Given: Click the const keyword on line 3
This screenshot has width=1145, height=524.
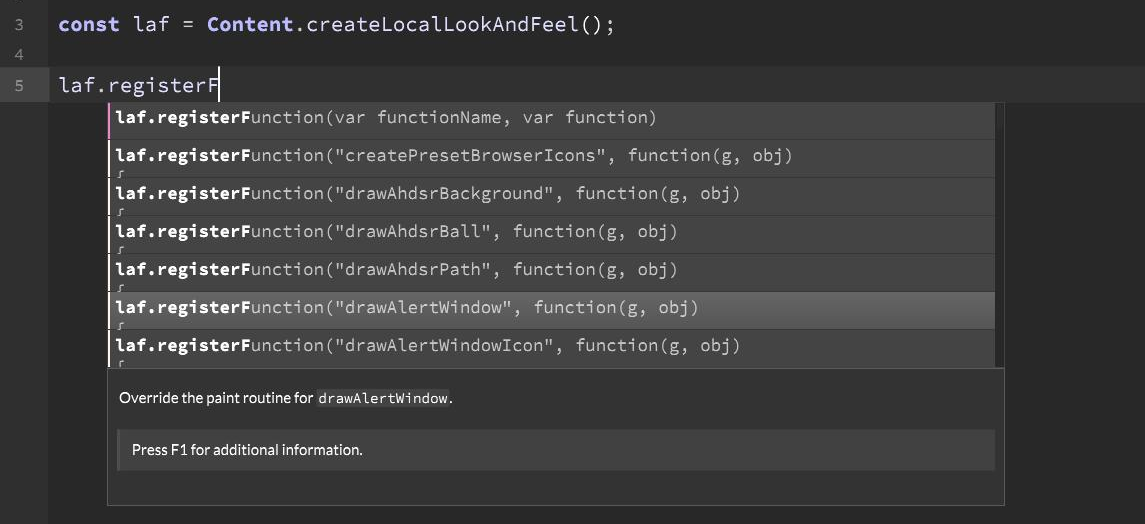Looking at the screenshot, I should click(89, 24).
